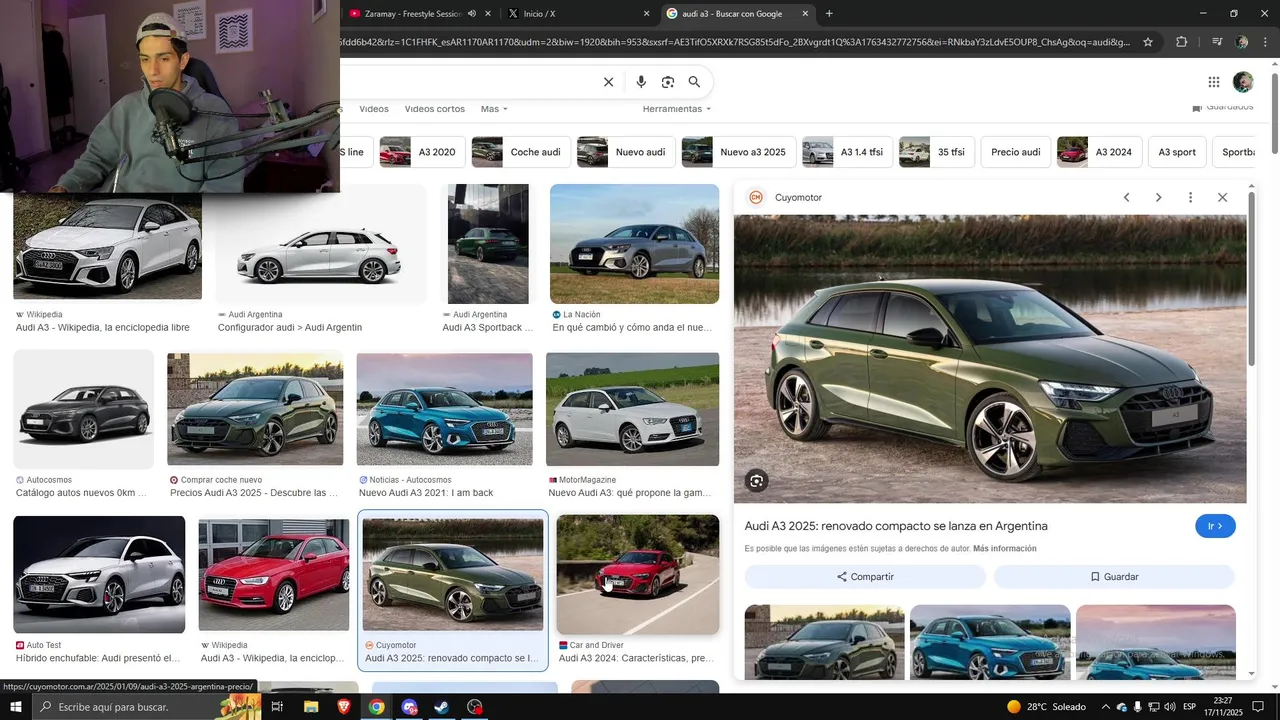
Task: Open Auto Test hybrid Audi thumbnail
Action: (x=99, y=574)
